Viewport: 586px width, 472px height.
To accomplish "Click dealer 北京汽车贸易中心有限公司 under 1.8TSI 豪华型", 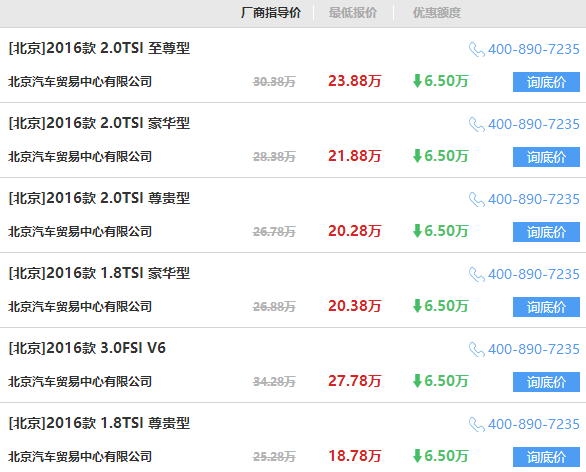I will (80, 307).
